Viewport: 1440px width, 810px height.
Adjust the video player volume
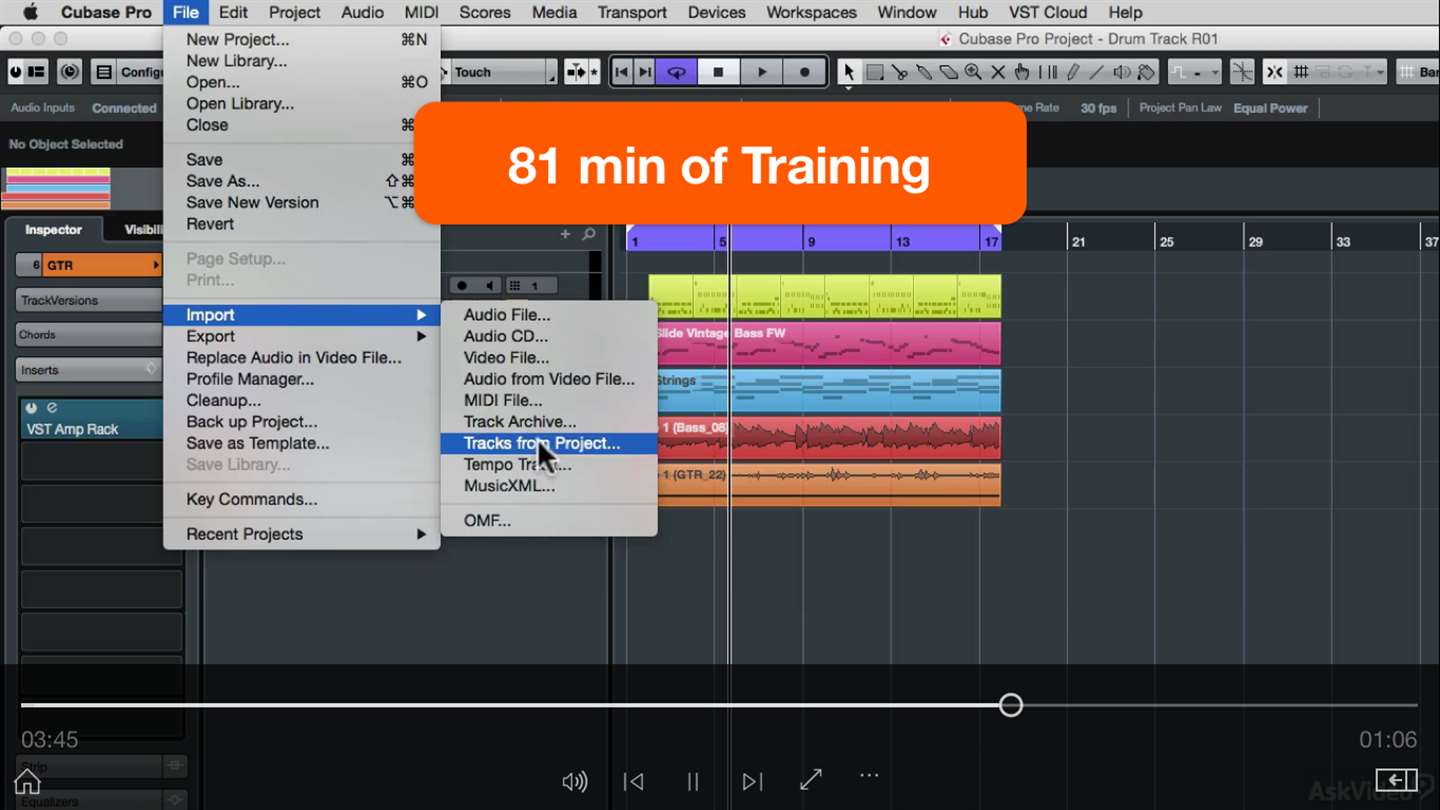575,781
